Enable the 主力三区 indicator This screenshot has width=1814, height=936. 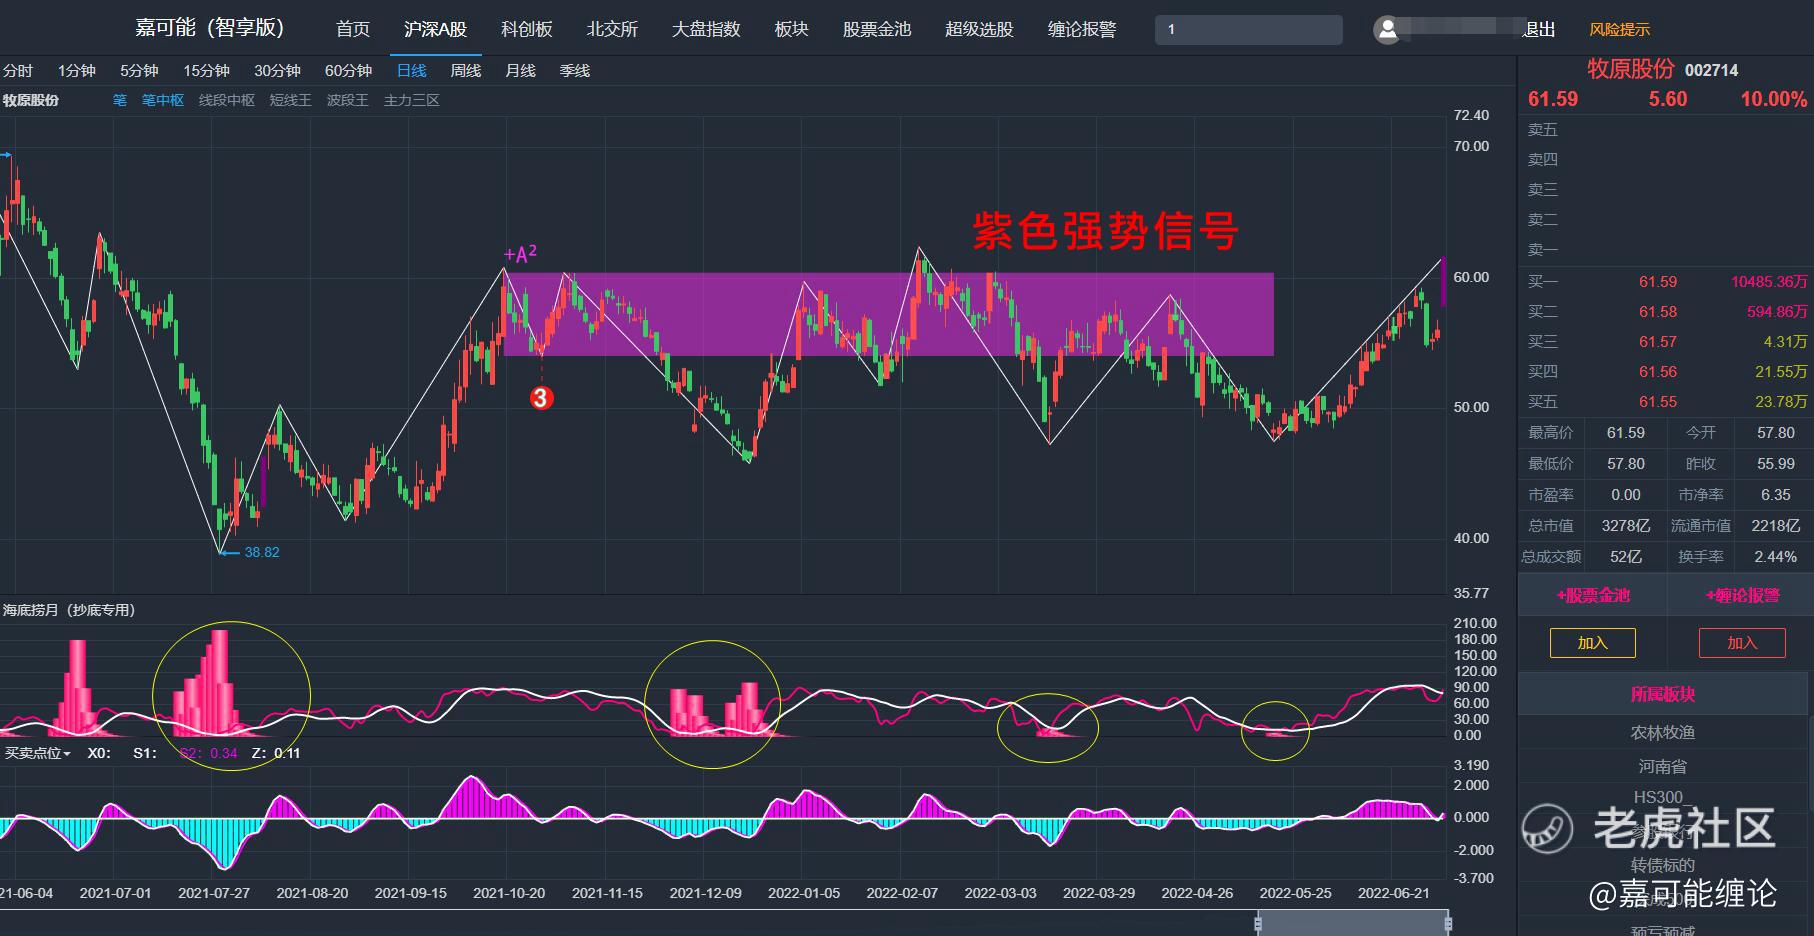click(x=412, y=100)
